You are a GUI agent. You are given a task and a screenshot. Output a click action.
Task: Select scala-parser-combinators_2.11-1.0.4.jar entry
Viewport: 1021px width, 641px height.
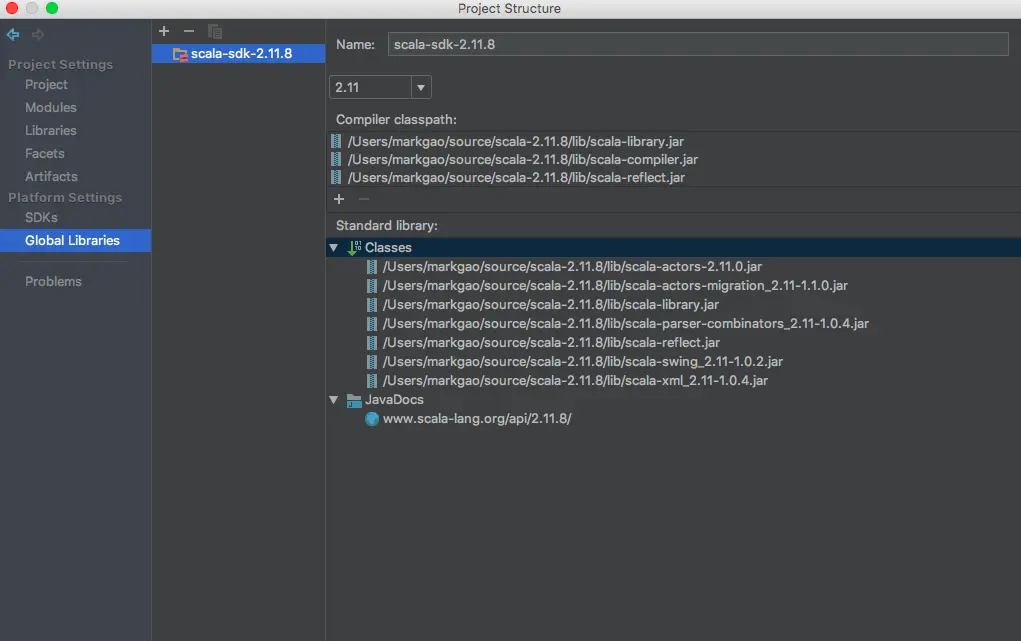pyautogui.click(x=626, y=323)
